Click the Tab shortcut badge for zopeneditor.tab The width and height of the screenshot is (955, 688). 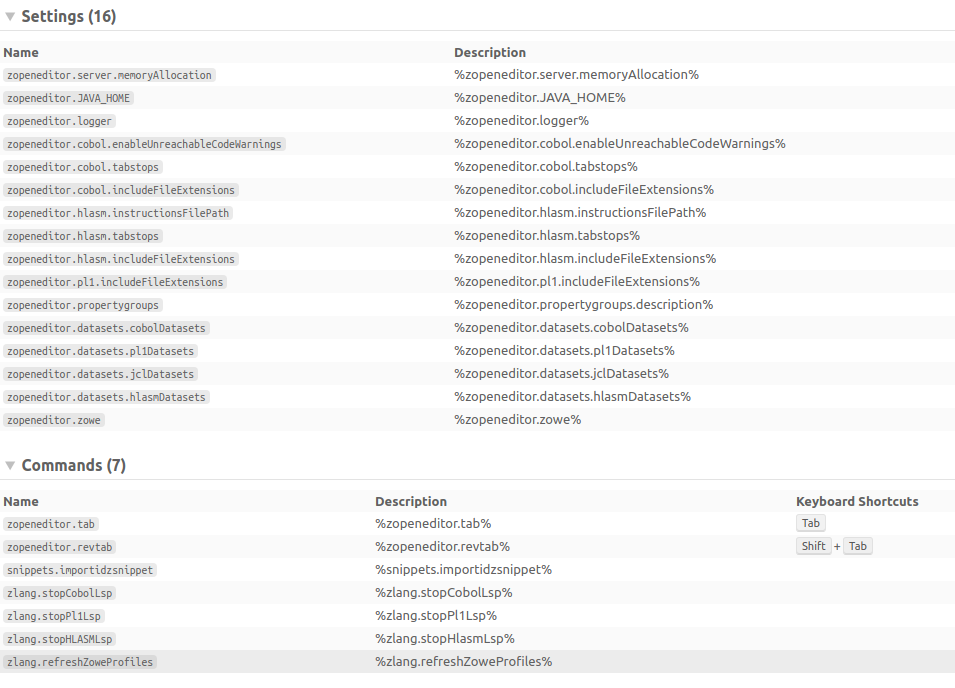pos(810,522)
